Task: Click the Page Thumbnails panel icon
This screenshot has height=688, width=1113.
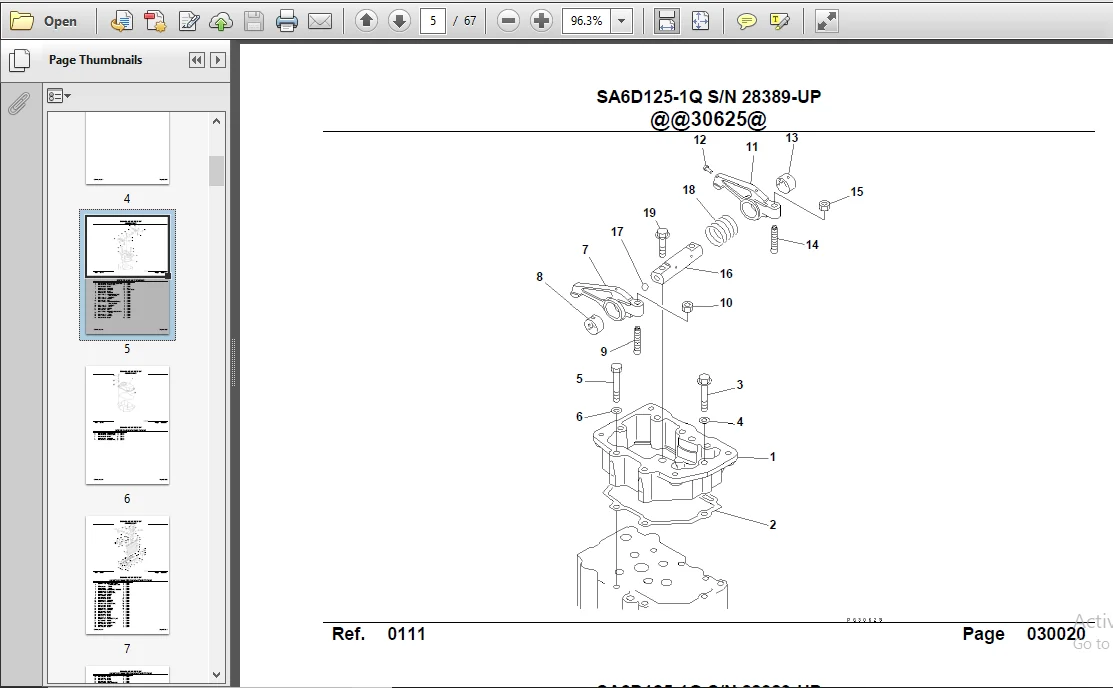Action: (19, 60)
